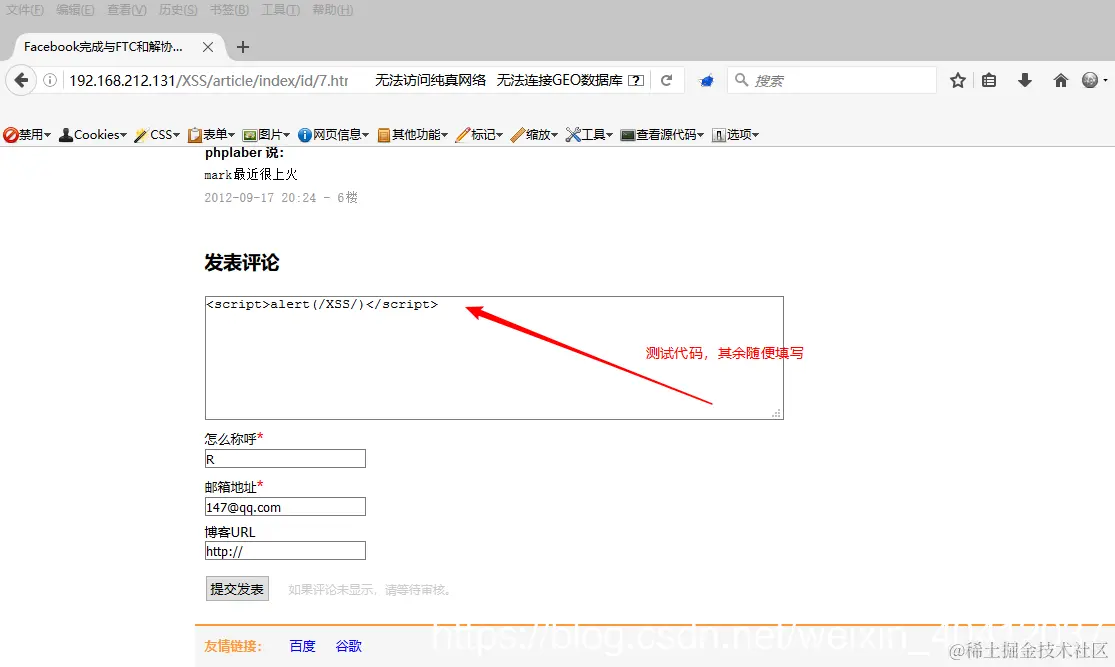The image size is (1115, 667).
Task: Reload the page with the refresh icon
Action: (x=666, y=80)
